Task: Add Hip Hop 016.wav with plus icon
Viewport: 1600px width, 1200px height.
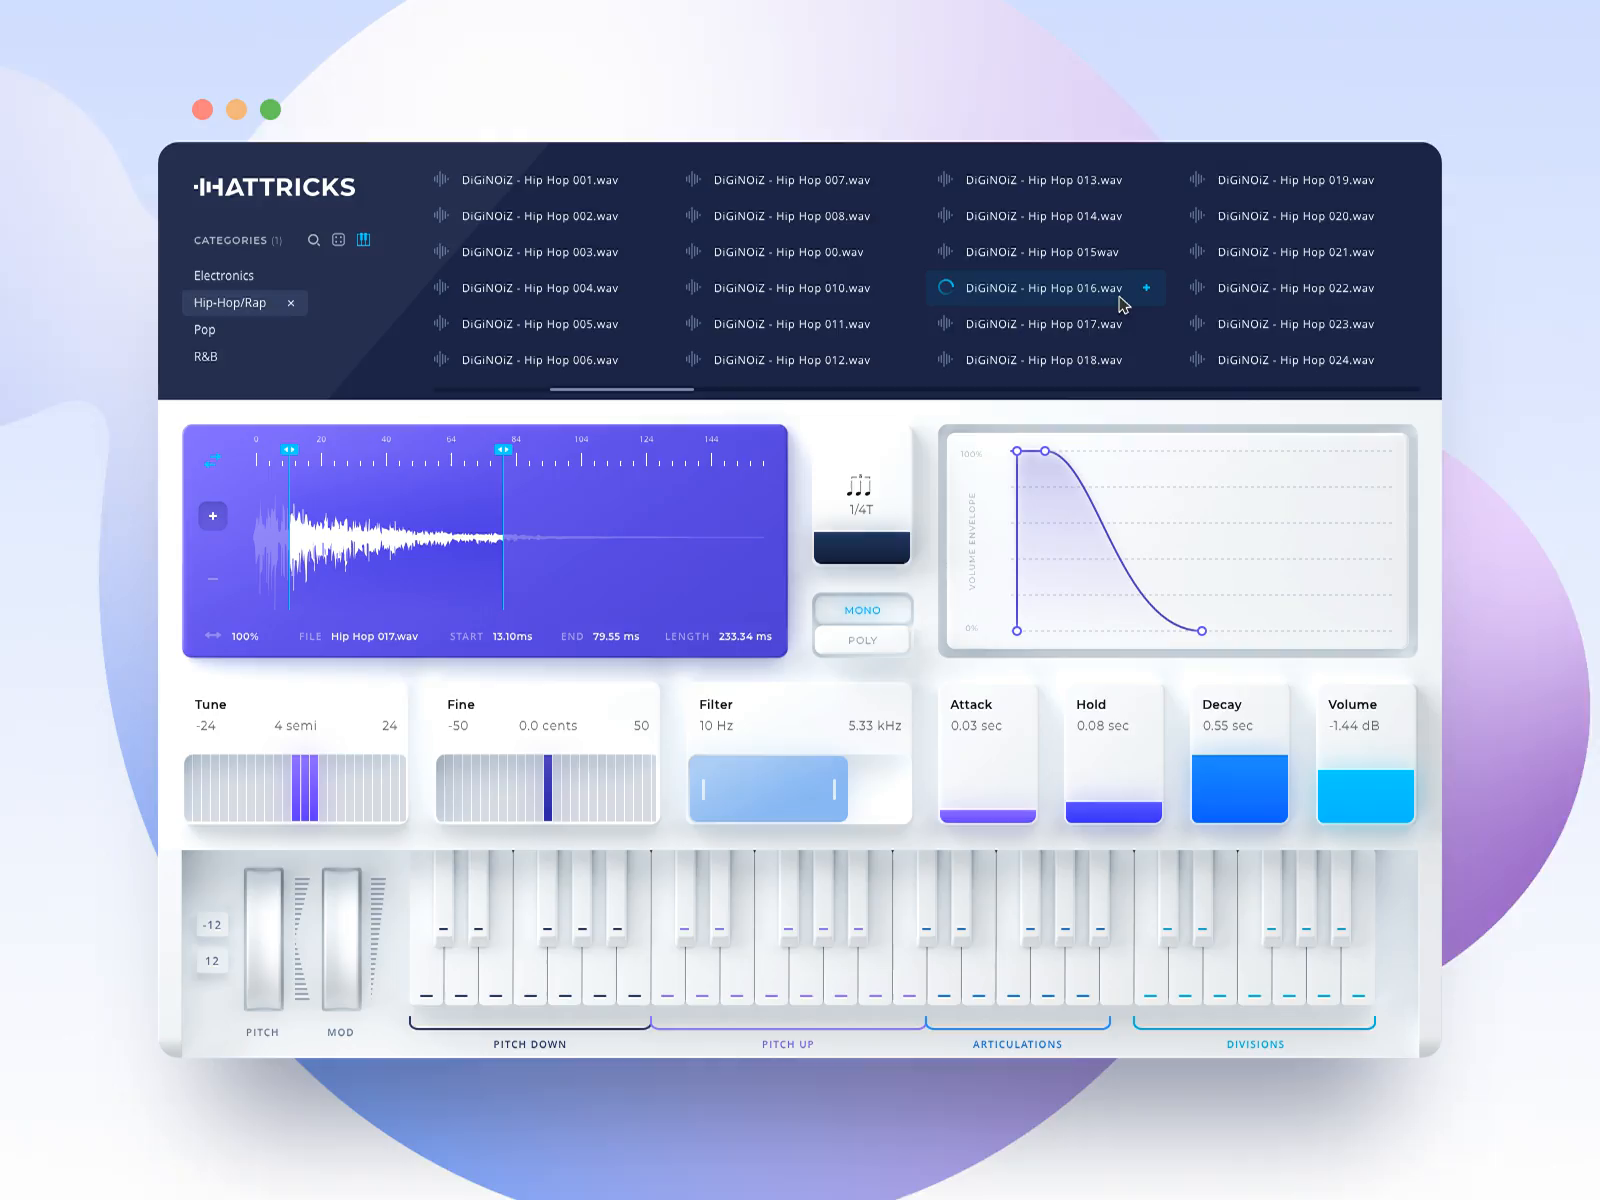Action: tap(1147, 288)
